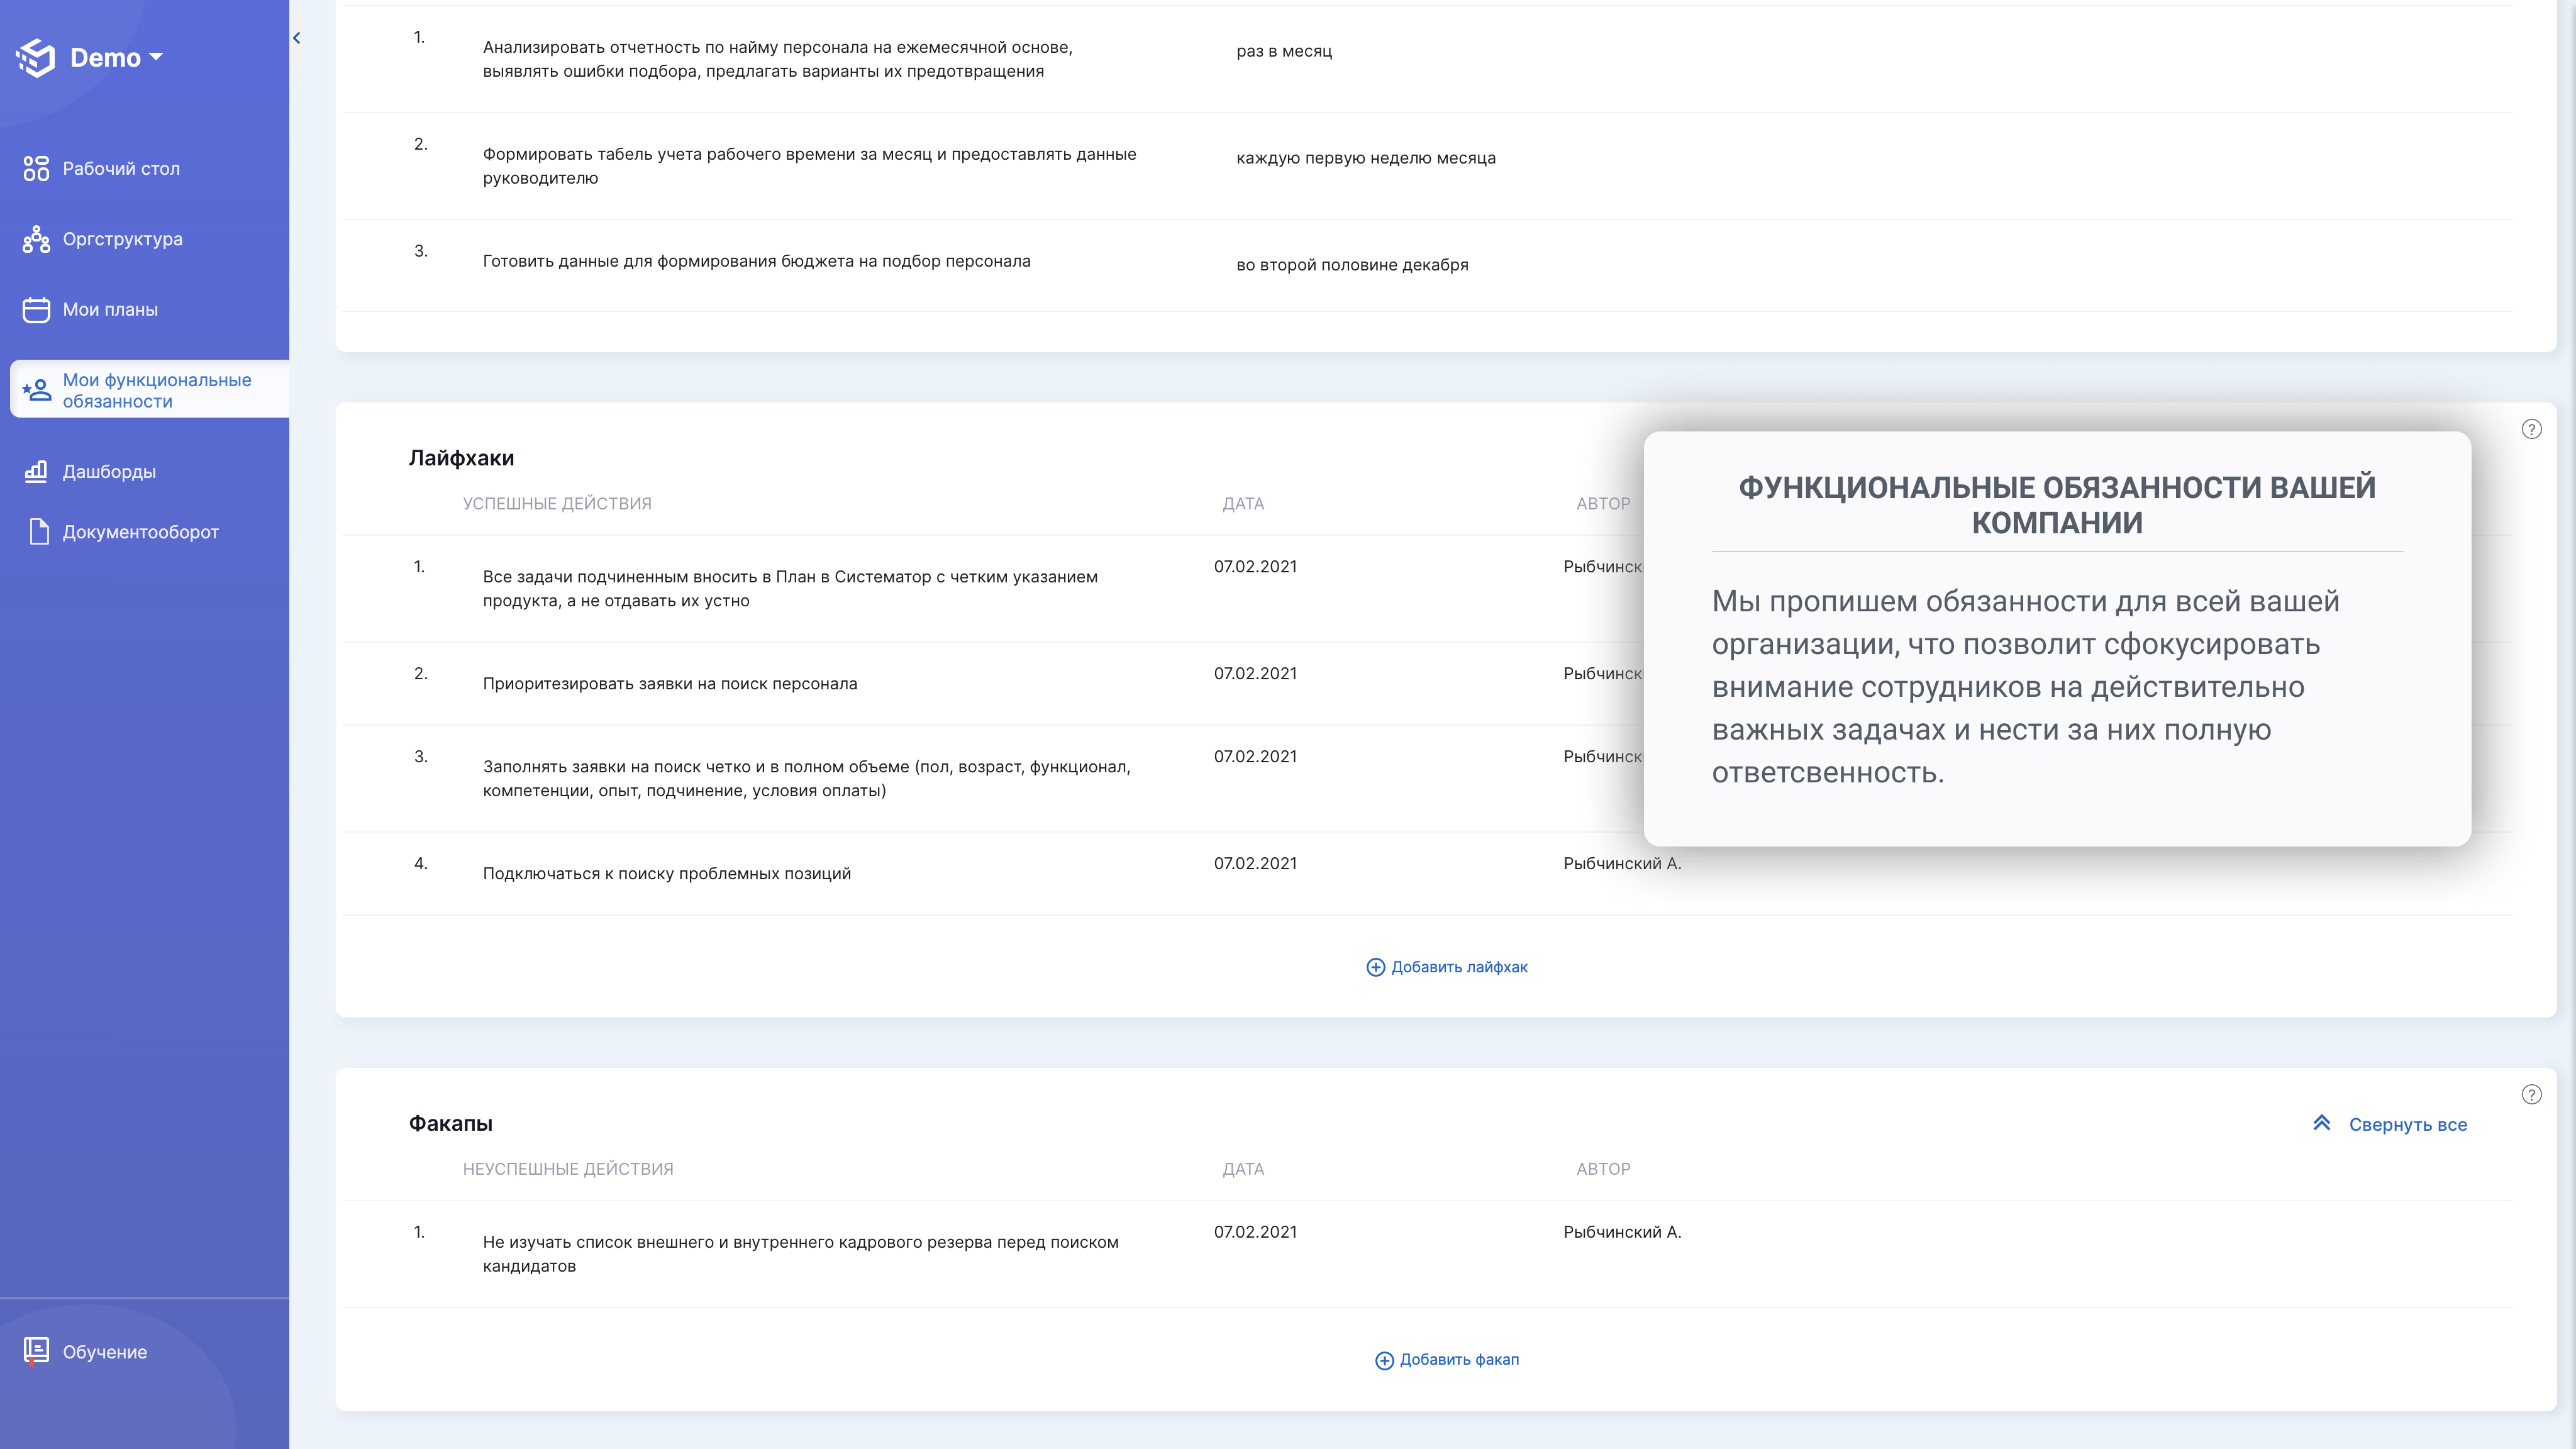2576x1449 pixels.
Task: Click Лайфхаки section heading
Action: (461, 458)
